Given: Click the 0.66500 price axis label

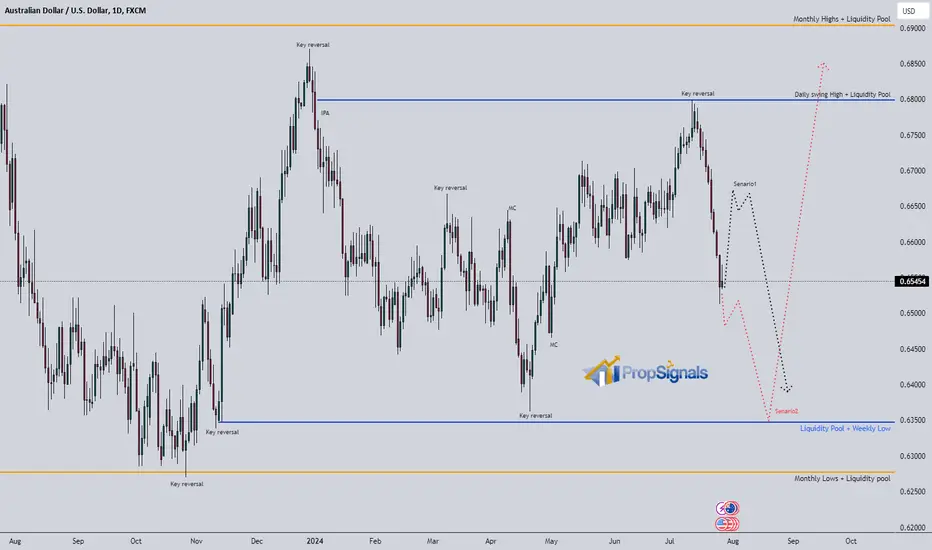Looking at the screenshot, I should pos(912,206).
